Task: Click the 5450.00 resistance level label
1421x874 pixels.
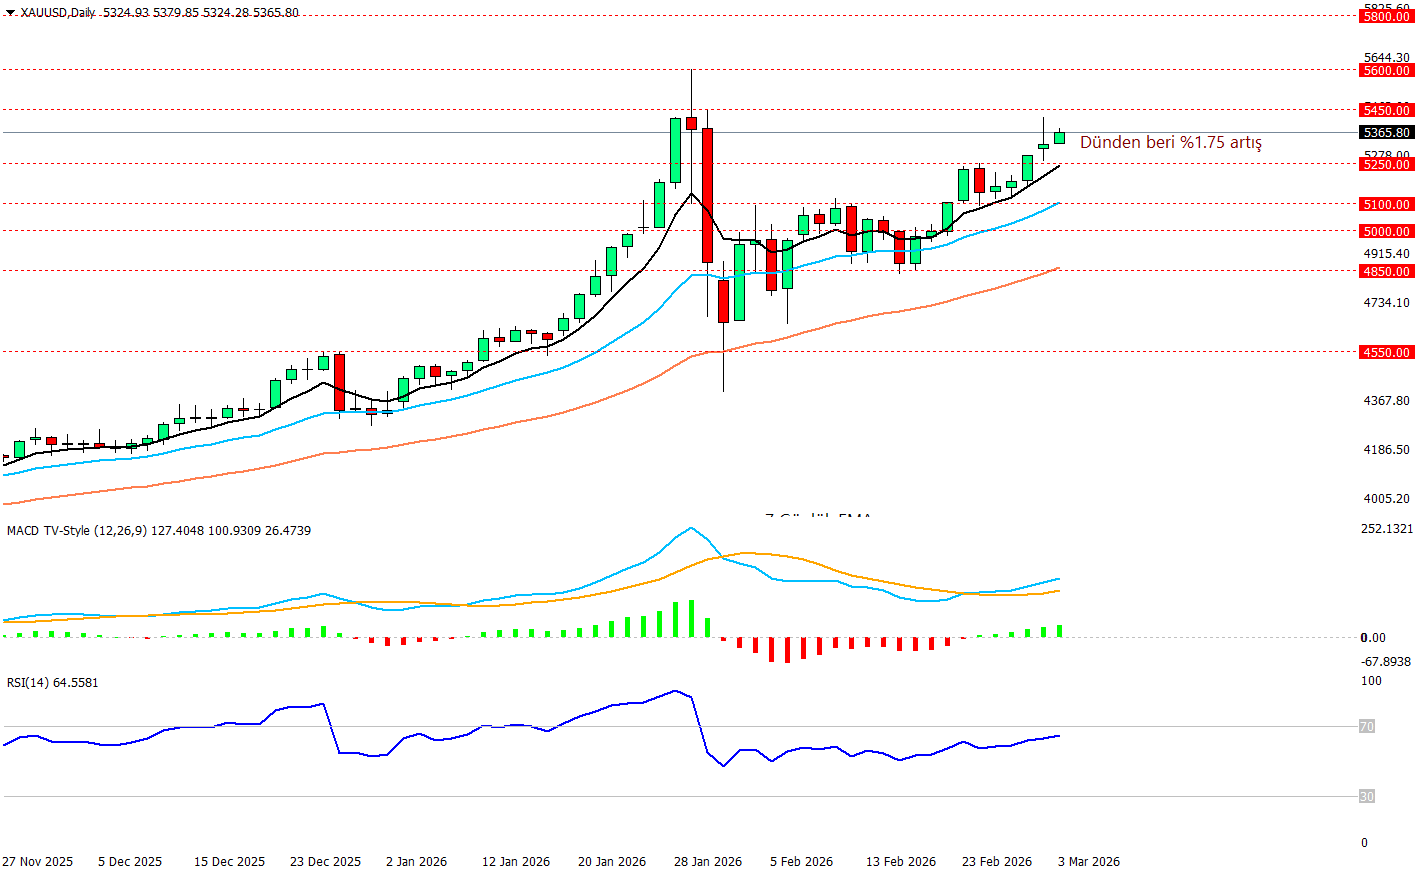Action: [x=1386, y=111]
